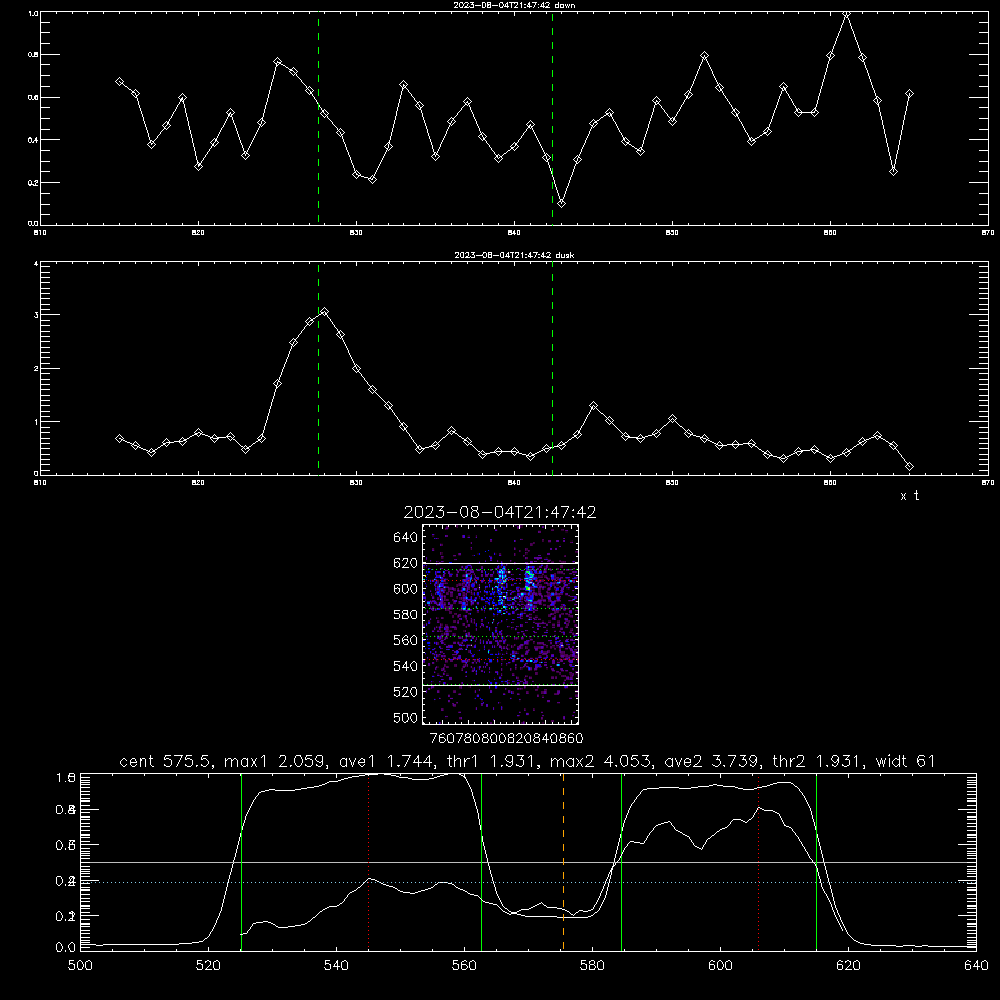Click the '3' tick label on the dusk y-axis
Viewport: 1000px width, 1000px height.
(x=36, y=315)
